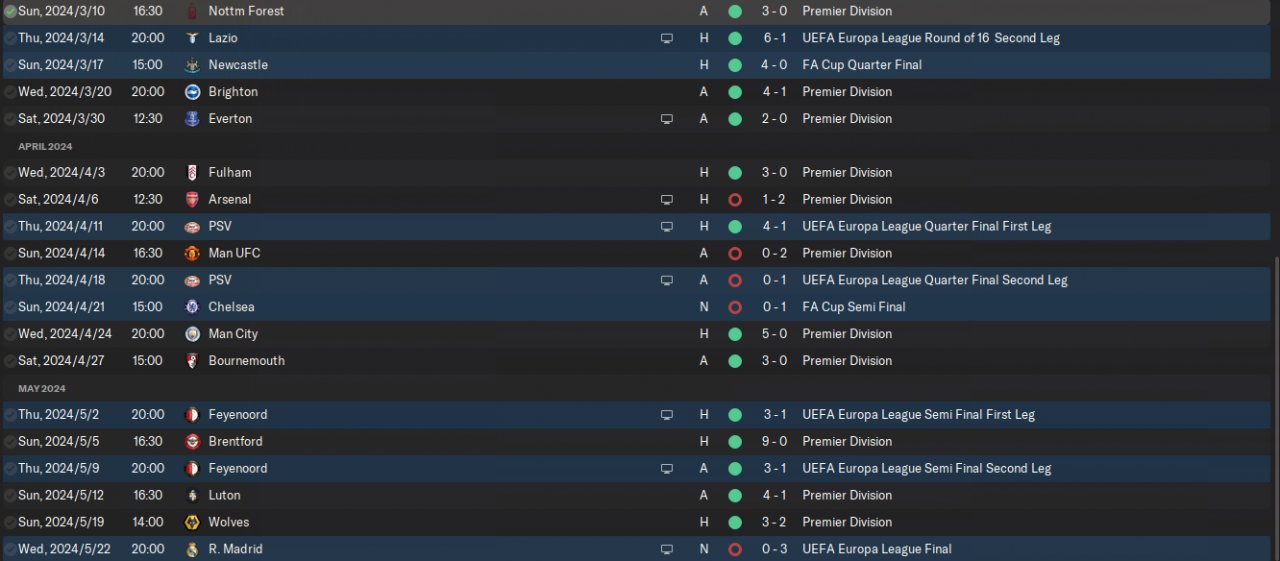Click the Wolves club badge
1280x561 pixels.
tap(193, 522)
